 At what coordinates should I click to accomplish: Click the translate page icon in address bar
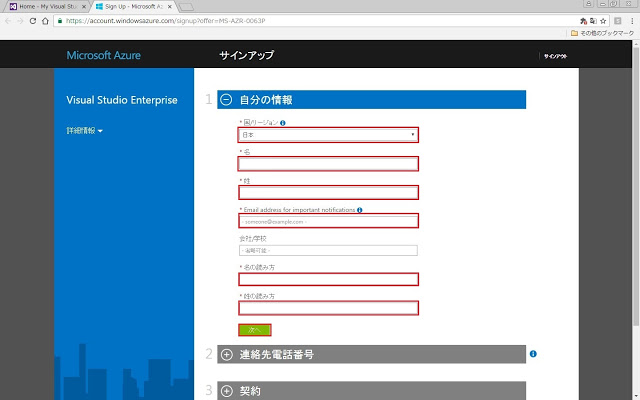pyautogui.click(x=593, y=21)
